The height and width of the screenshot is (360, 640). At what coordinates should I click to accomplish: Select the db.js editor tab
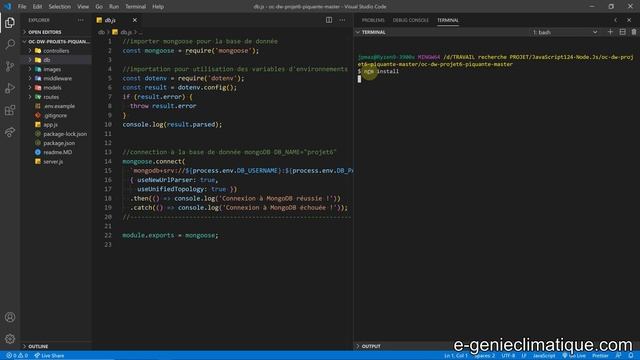pos(110,20)
